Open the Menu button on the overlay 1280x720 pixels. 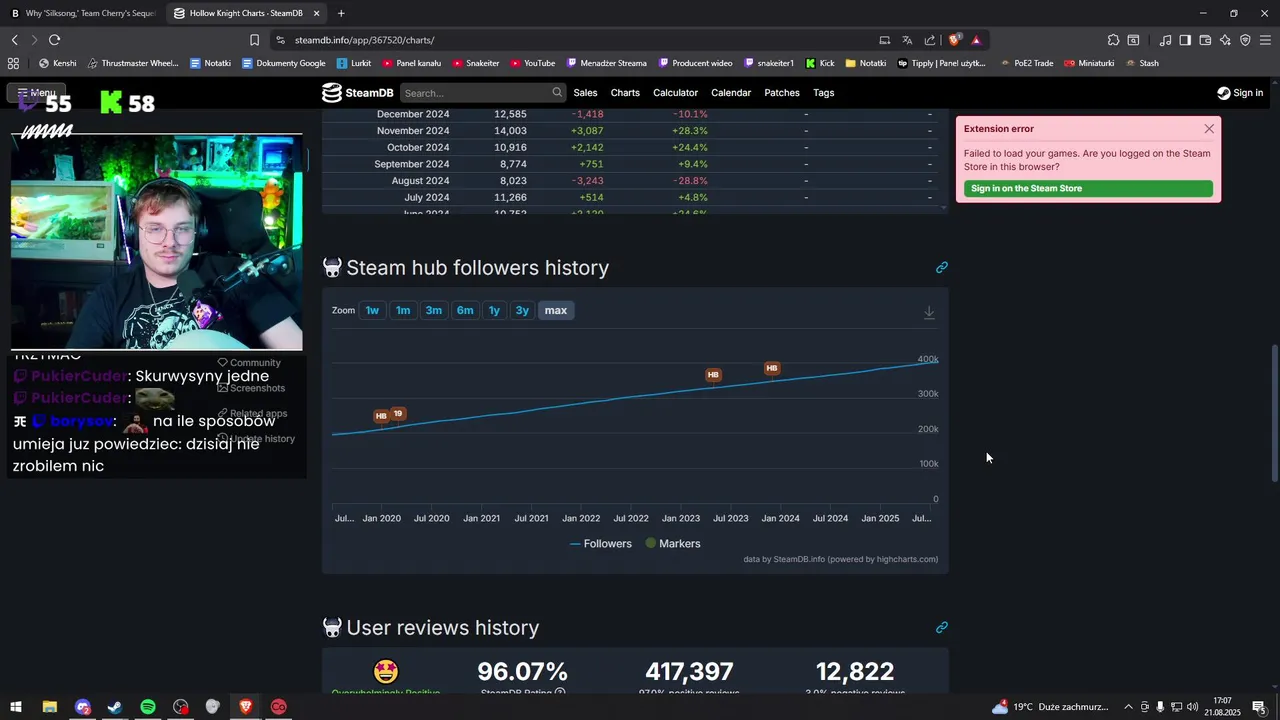(x=36, y=92)
